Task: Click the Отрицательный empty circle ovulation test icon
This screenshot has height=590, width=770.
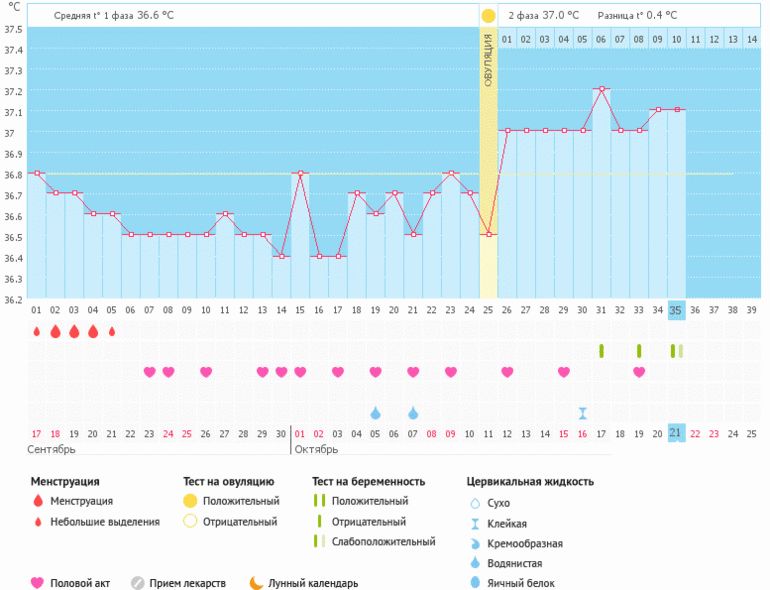Action: [188, 521]
